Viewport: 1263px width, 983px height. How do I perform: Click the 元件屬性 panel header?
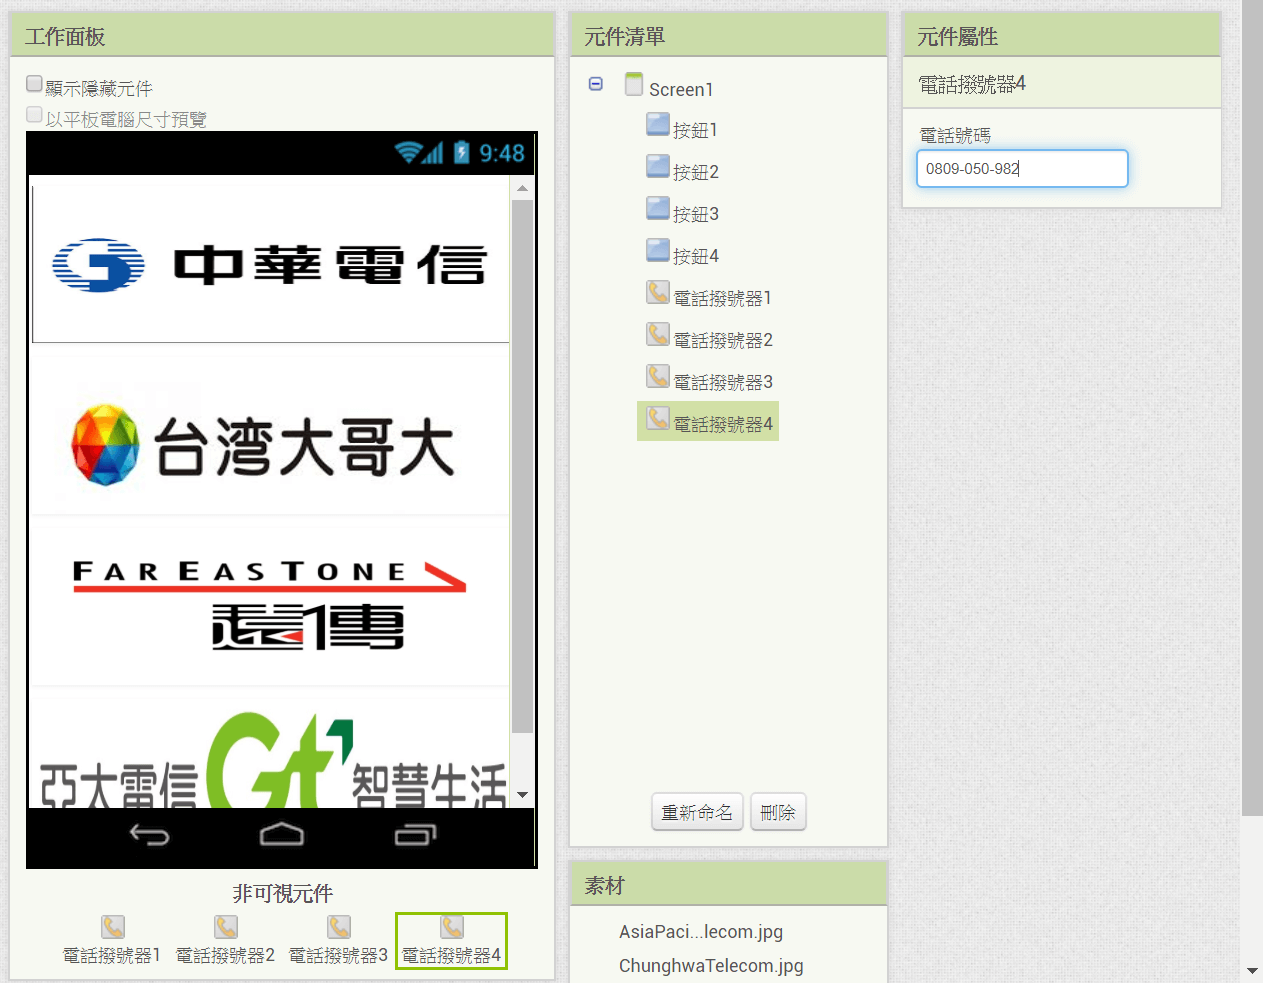click(1062, 35)
